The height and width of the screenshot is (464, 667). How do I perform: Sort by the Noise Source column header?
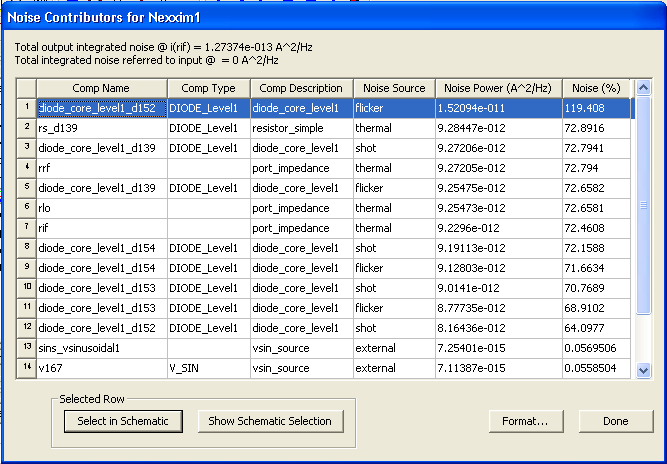[x=393, y=88]
